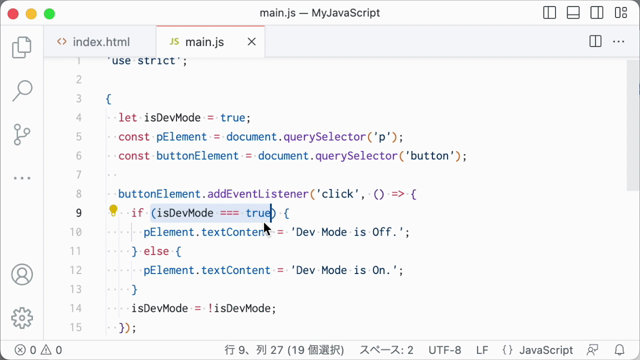Close the main.js tab
This screenshot has width=640, height=360.
click(252, 42)
